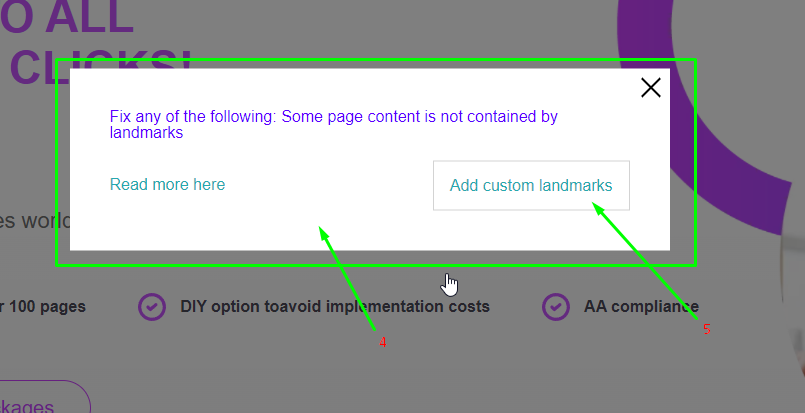Screen dimensions: 805x413
Task: Click the red annotation number 5
Action: pos(707,329)
